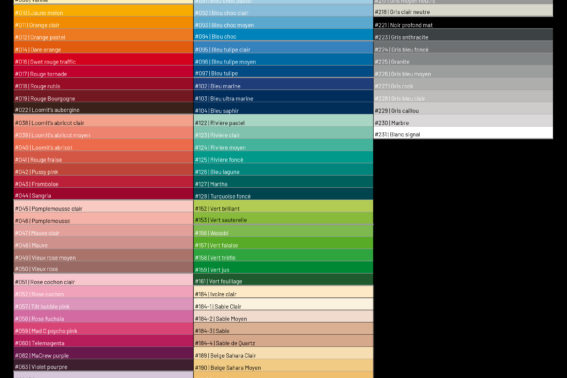Select the #231 Blanc signal swatch
Viewport: 567px width, 378px height.
click(x=463, y=133)
